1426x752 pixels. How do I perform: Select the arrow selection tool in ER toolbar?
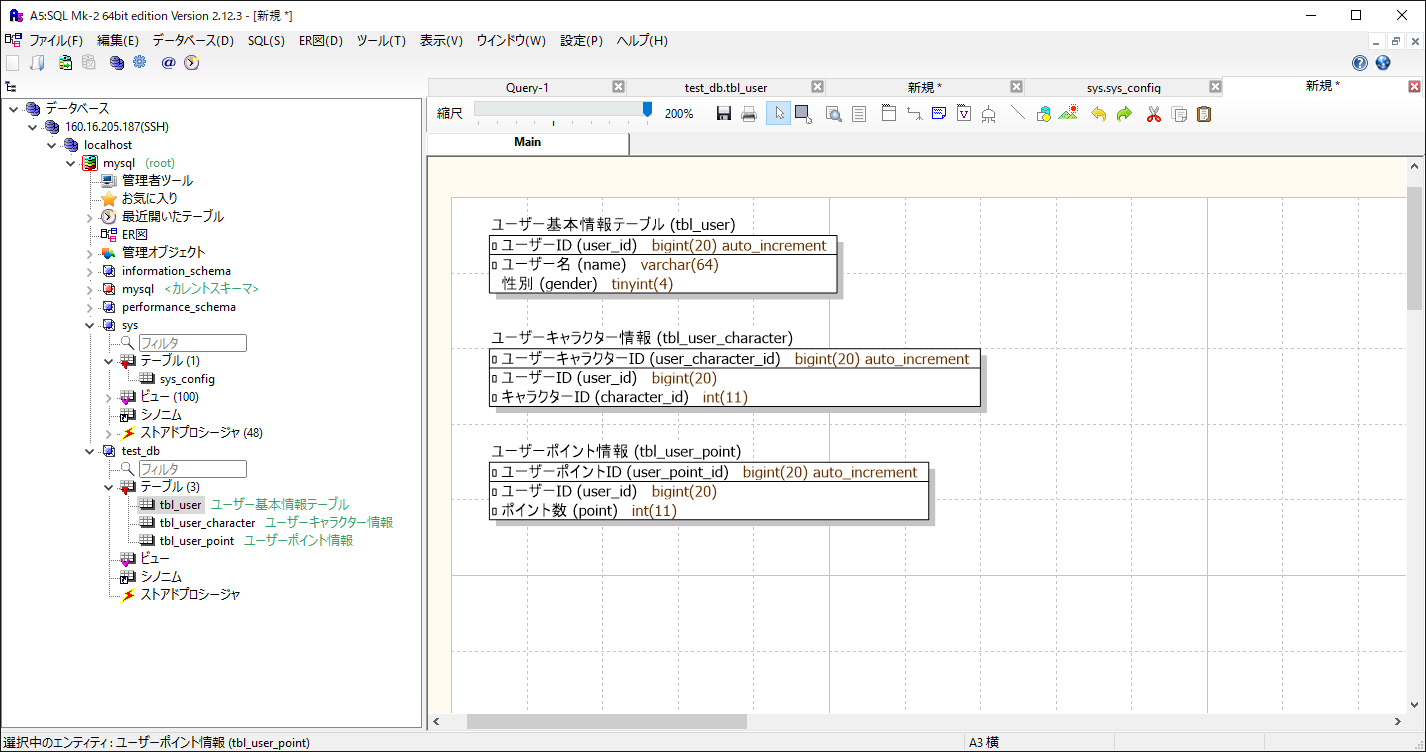click(x=777, y=113)
